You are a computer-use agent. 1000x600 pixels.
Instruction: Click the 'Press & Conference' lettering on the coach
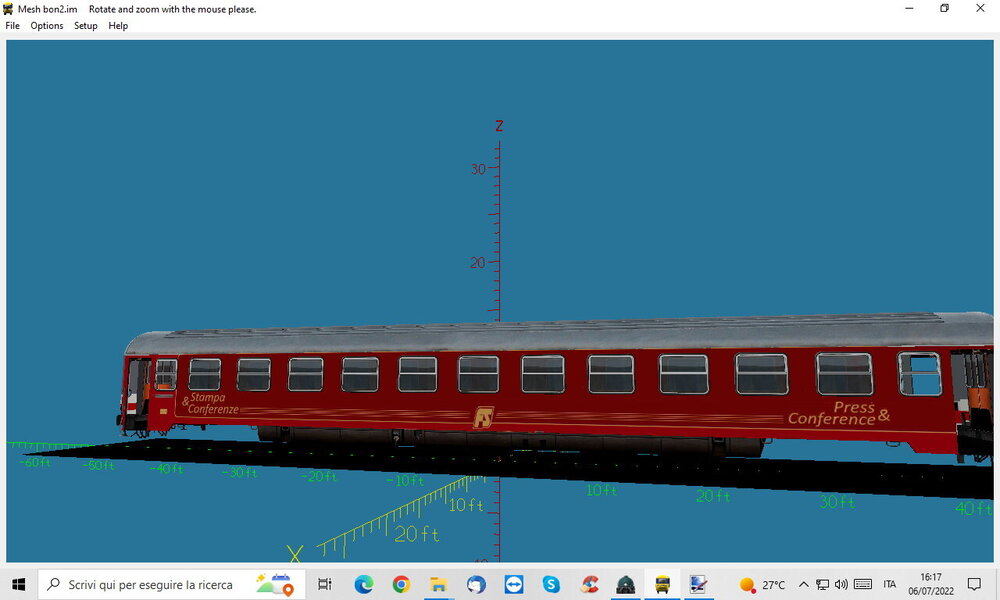pyautogui.click(x=838, y=413)
